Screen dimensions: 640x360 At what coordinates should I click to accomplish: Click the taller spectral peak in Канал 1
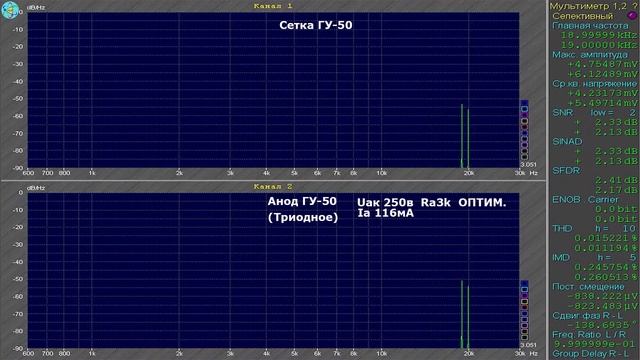pos(462,136)
